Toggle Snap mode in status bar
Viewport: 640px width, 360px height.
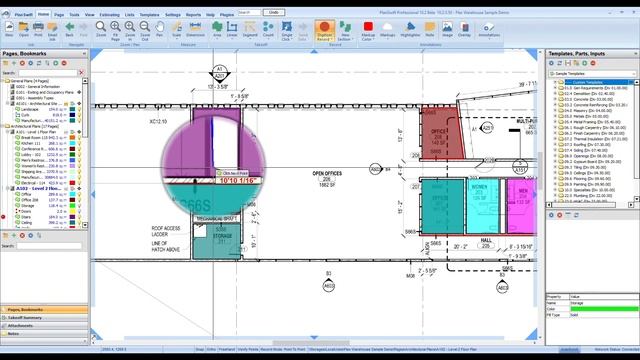tap(200, 349)
